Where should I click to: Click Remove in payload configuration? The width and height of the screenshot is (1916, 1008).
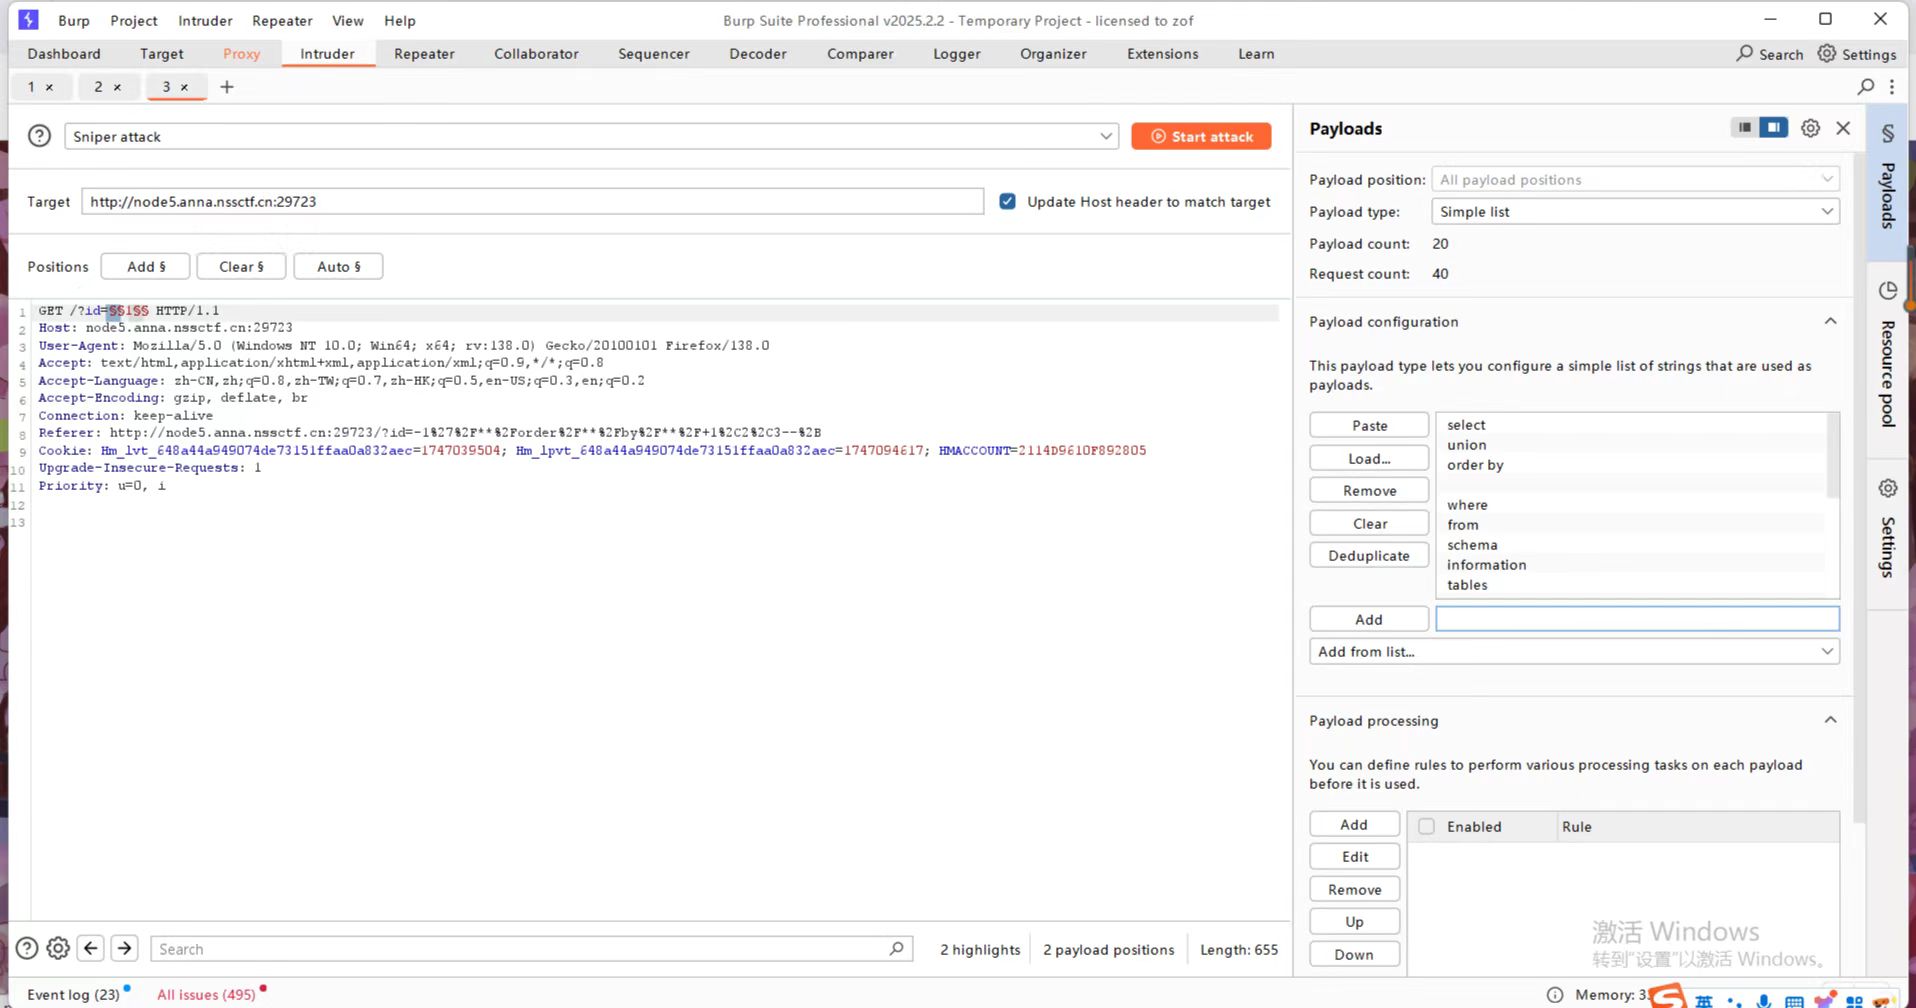pyautogui.click(x=1369, y=490)
